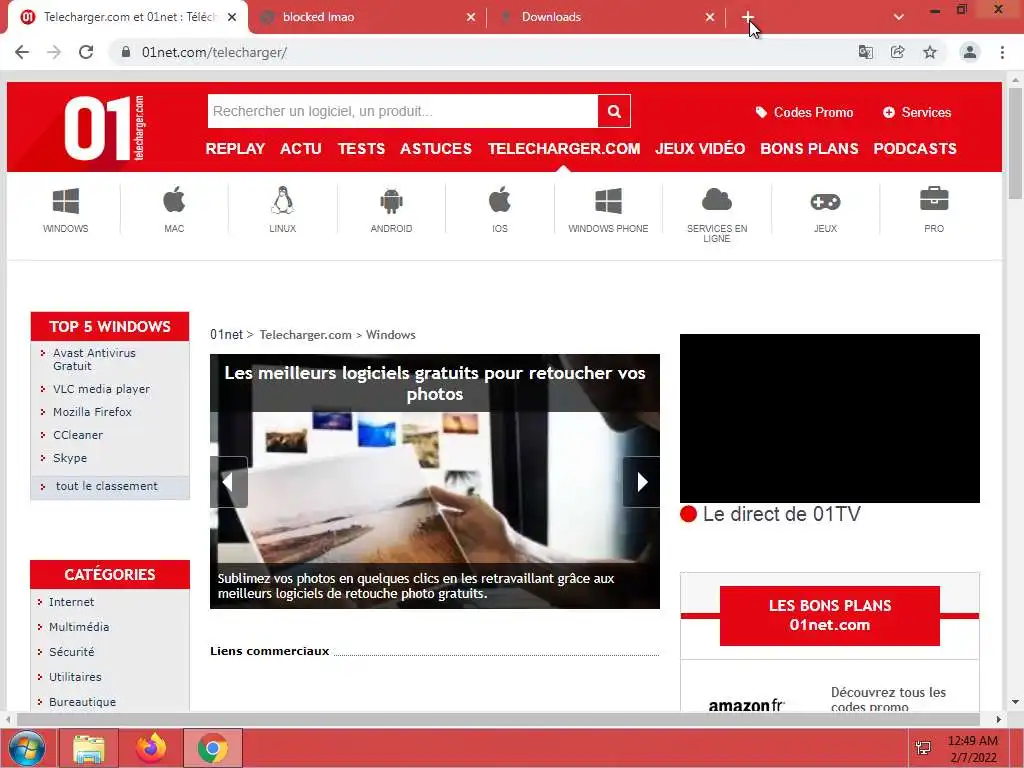Show the next carousel slide

tap(641, 482)
